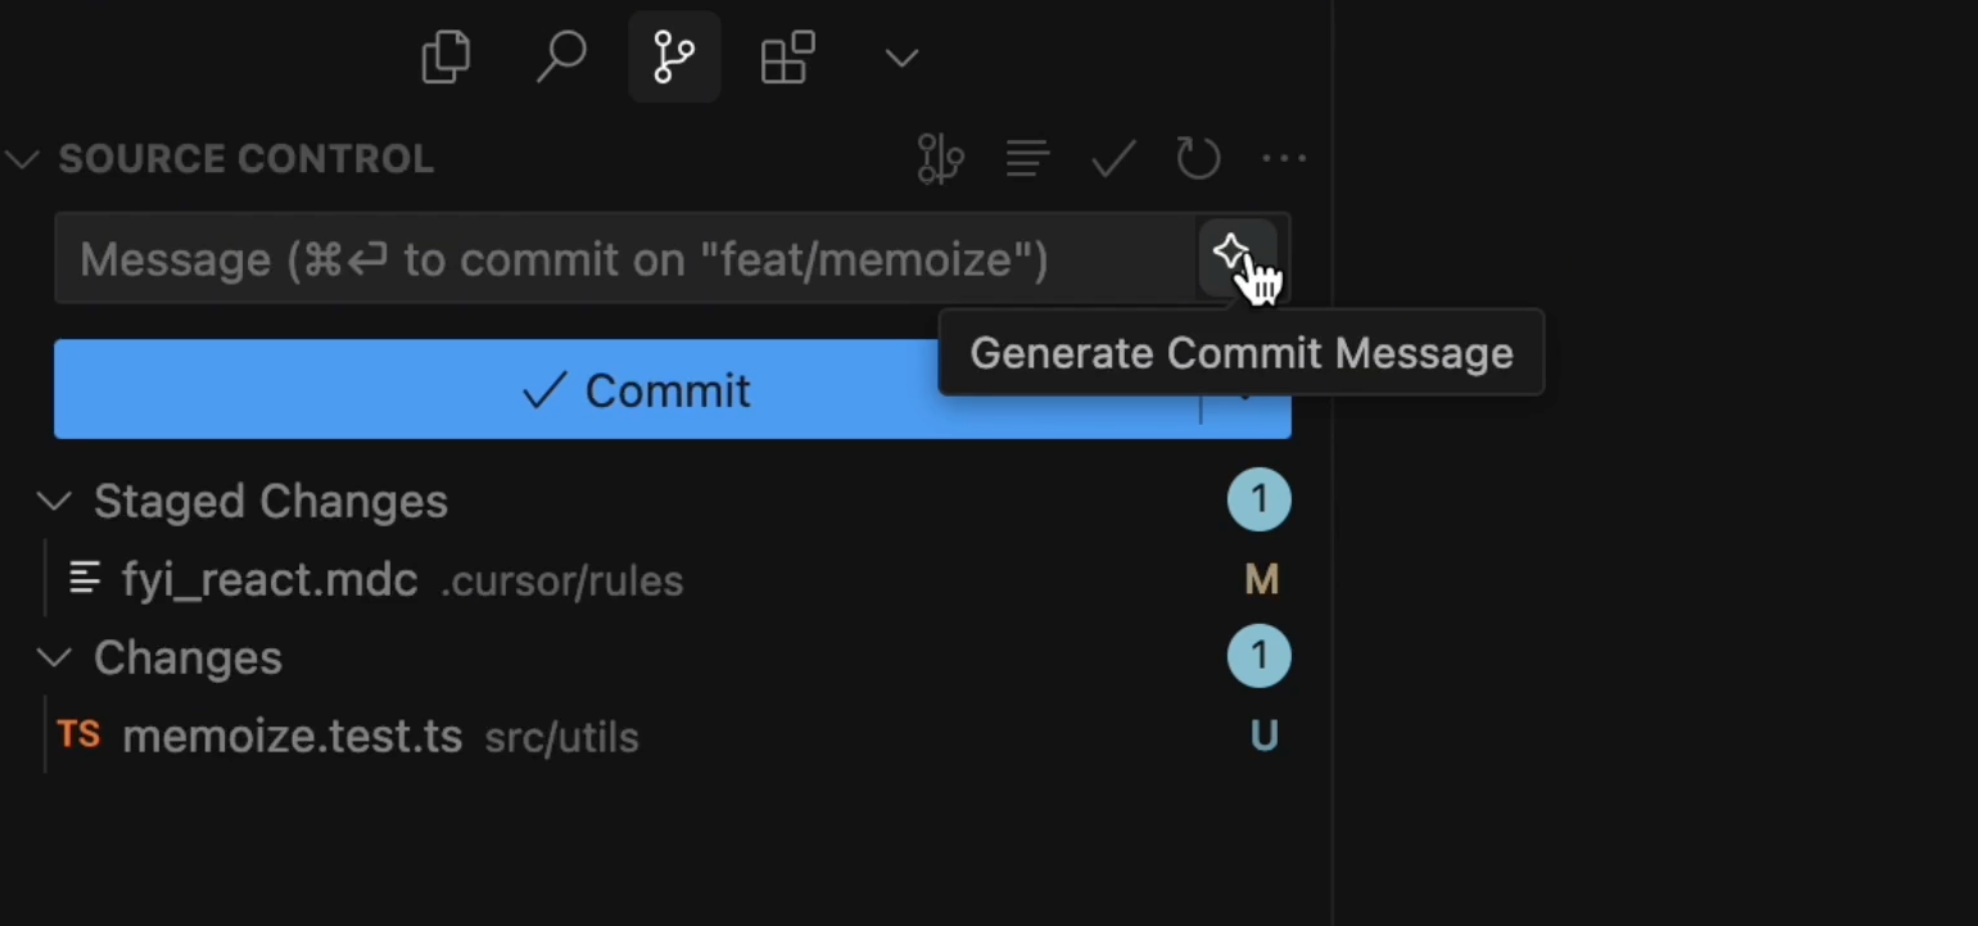Image resolution: width=1978 pixels, height=926 pixels.
Task: Select the fyi_react.mdc staged file
Action: point(268,580)
